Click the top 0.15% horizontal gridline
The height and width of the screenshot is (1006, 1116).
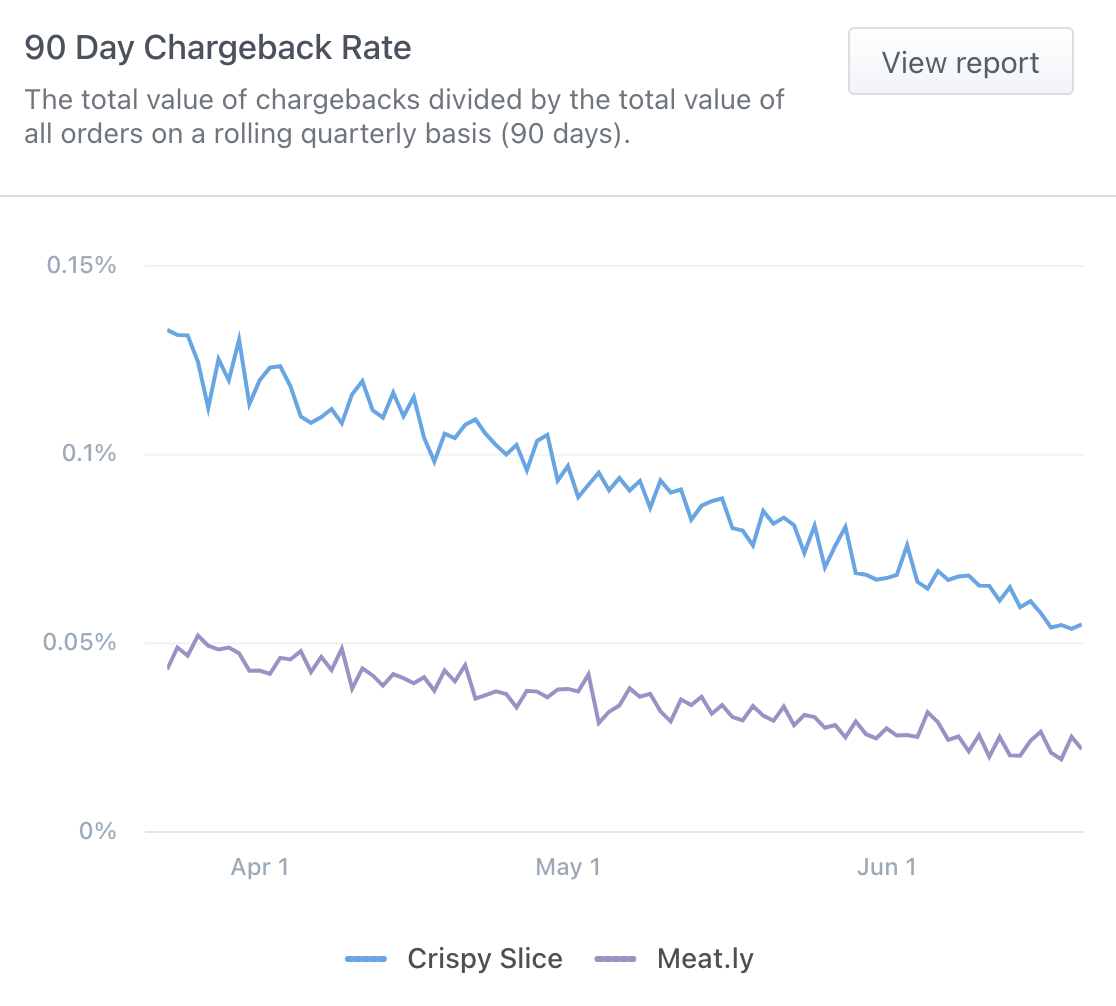pyautogui.click(x=614, y=266)
